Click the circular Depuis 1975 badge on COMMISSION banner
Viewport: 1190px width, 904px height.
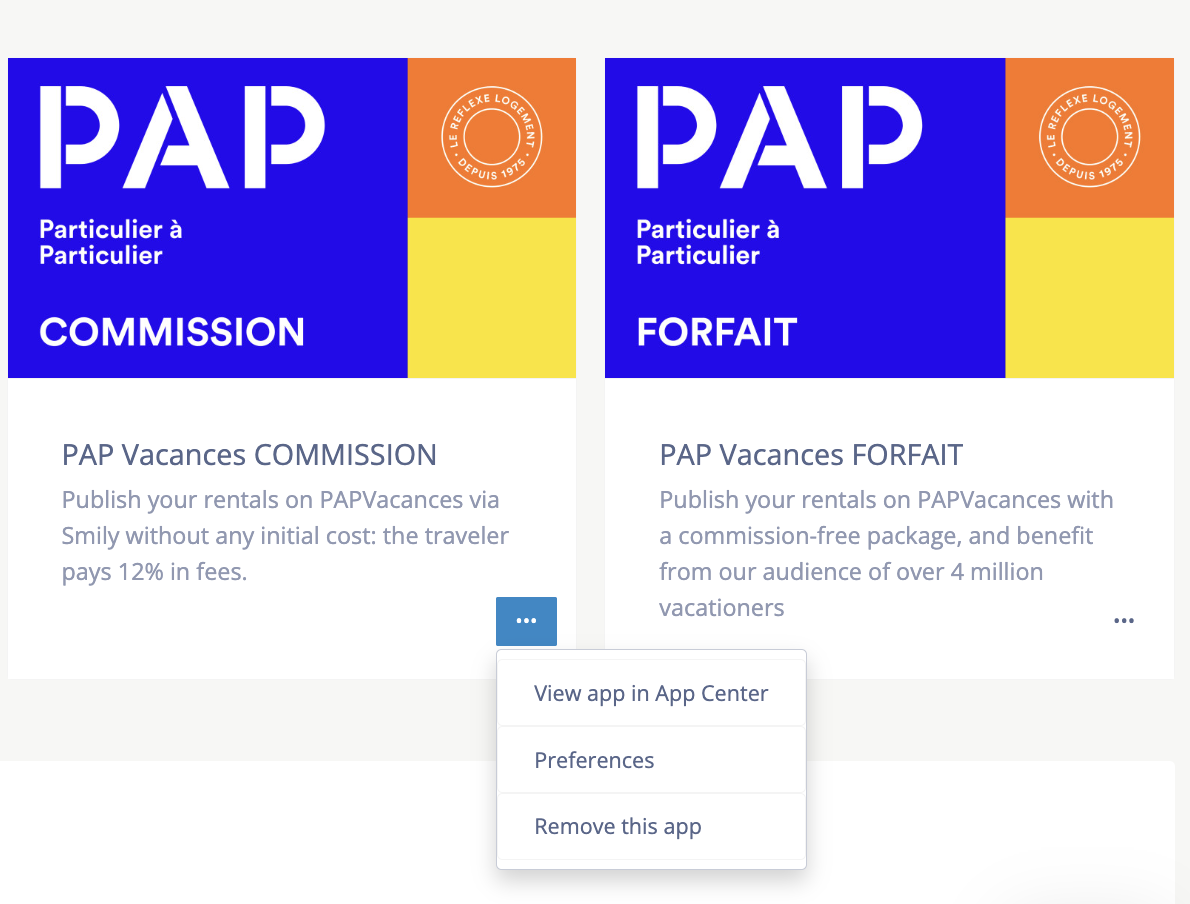tap(490, 137)
